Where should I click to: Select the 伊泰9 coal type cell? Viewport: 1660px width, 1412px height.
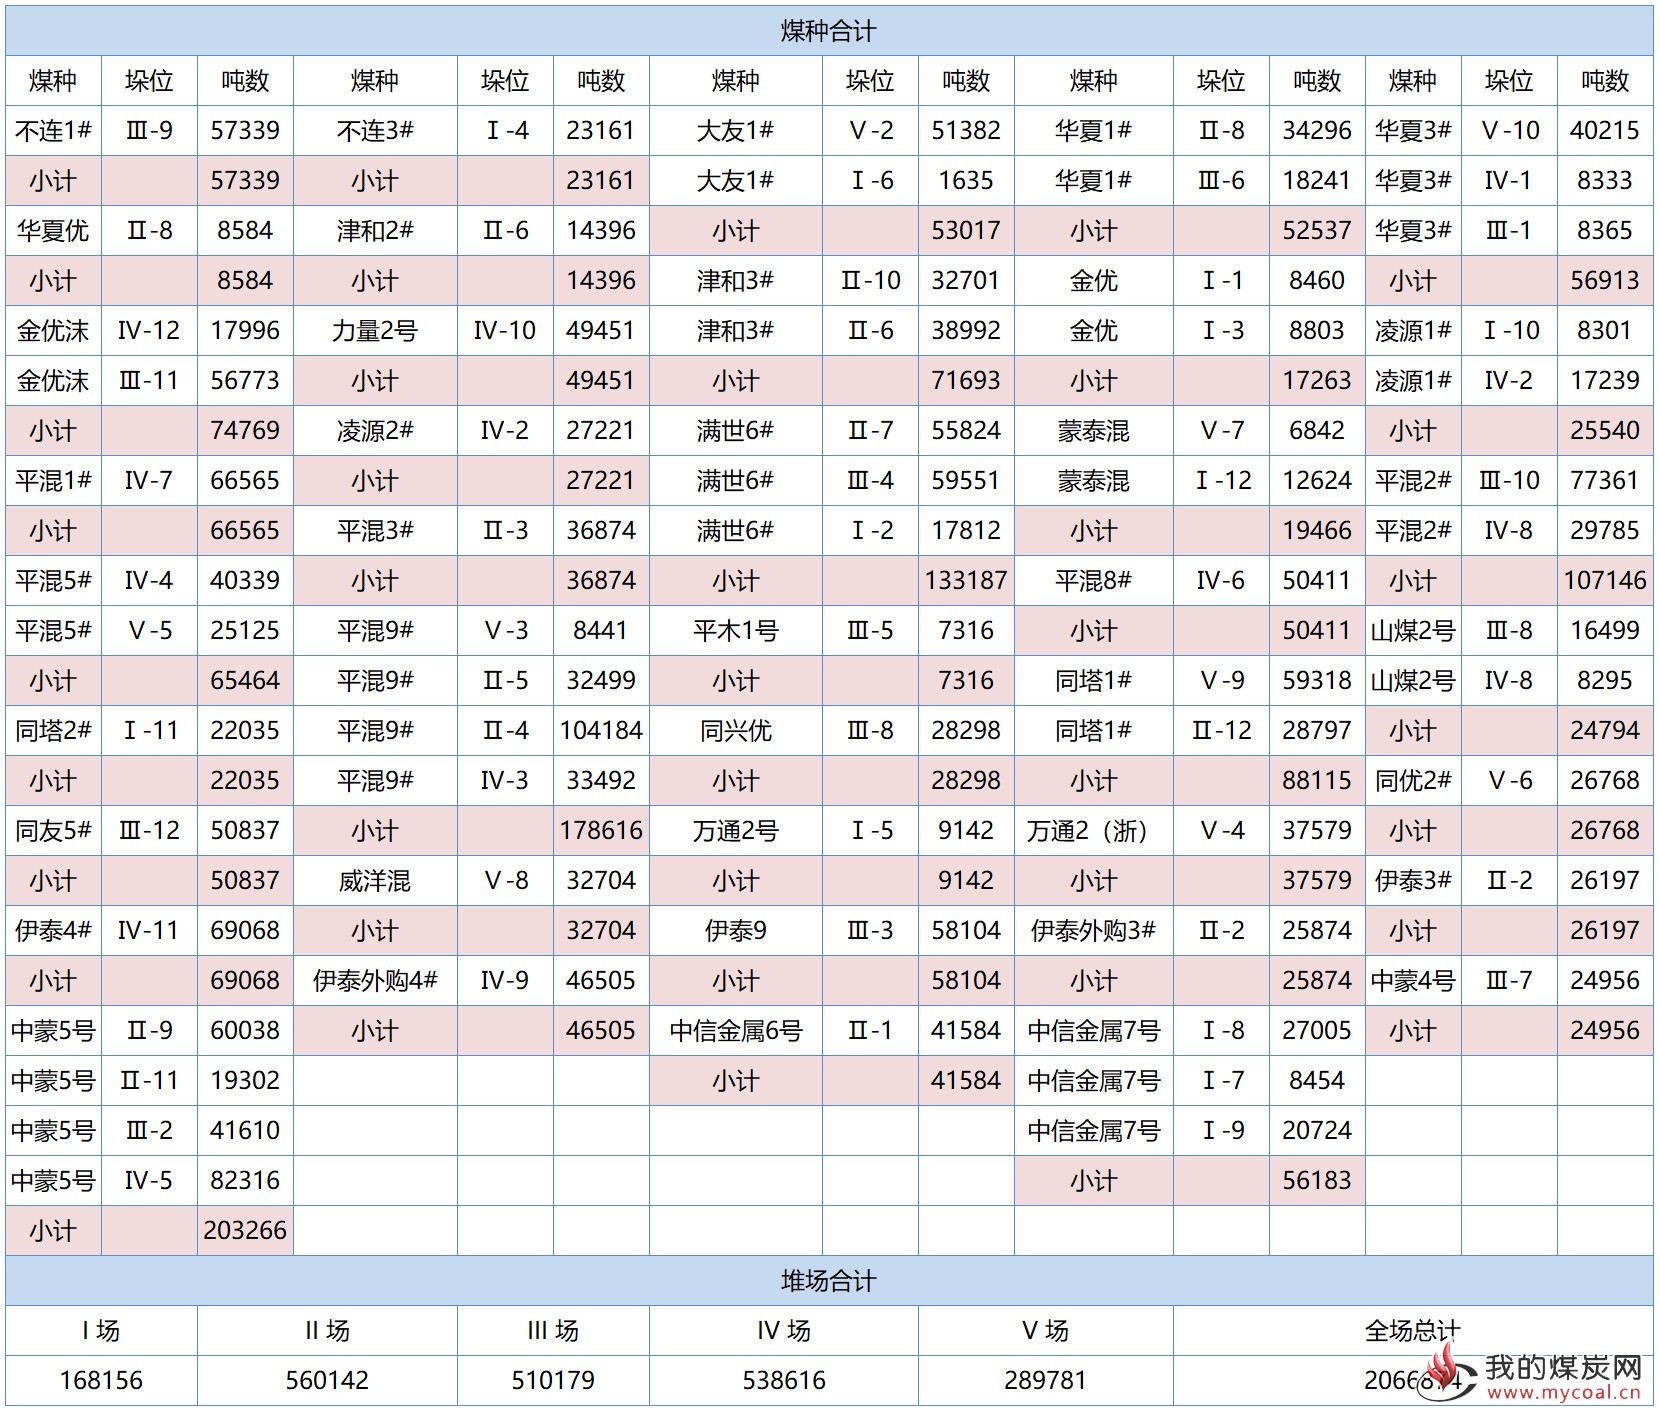(x=735, y=930)
